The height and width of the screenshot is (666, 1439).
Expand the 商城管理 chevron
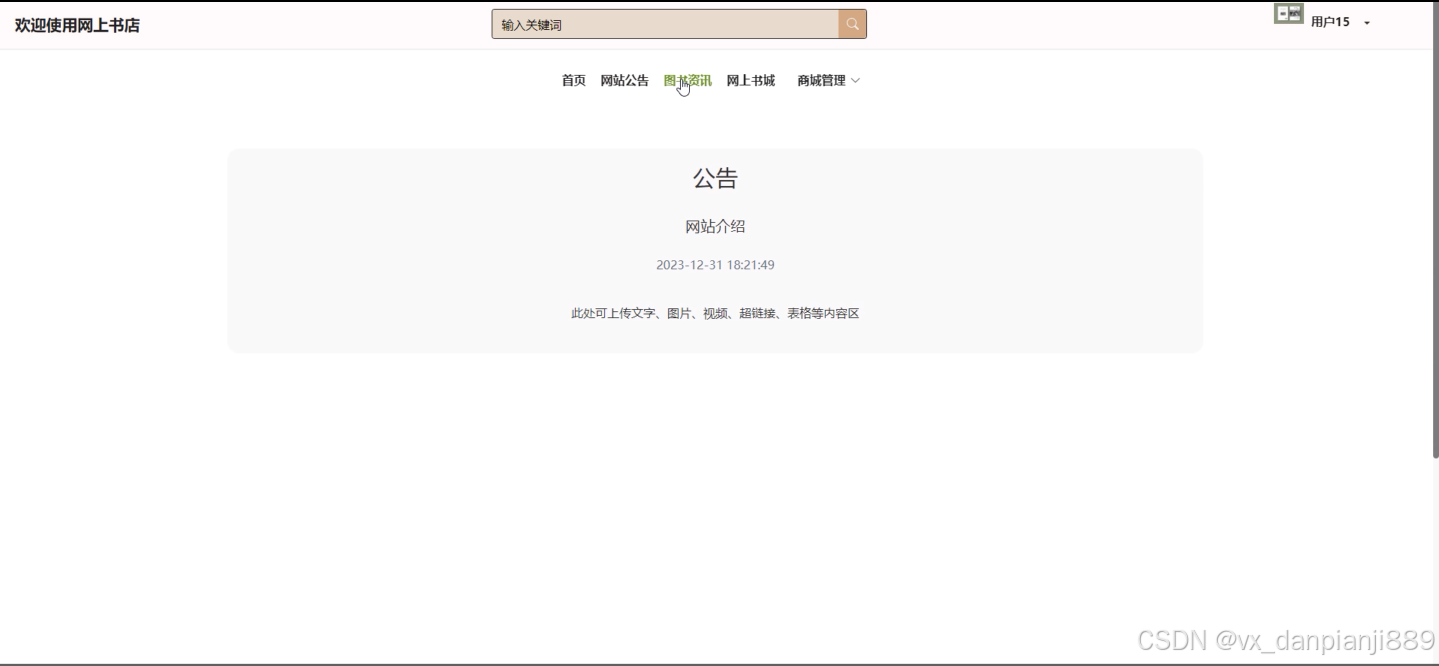coord(855,81)
